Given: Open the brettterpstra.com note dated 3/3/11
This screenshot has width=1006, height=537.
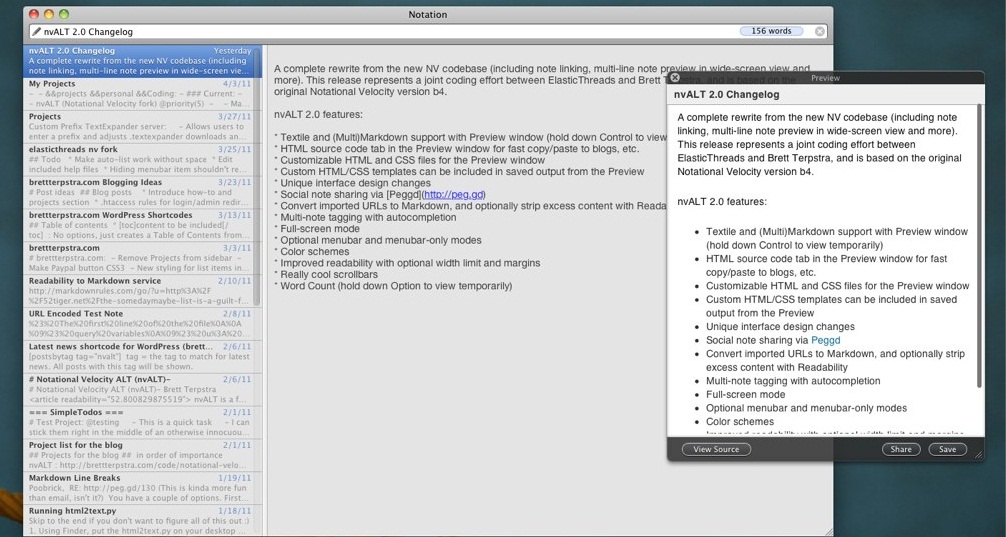Looking at the screenshot, I should [141, 258].
